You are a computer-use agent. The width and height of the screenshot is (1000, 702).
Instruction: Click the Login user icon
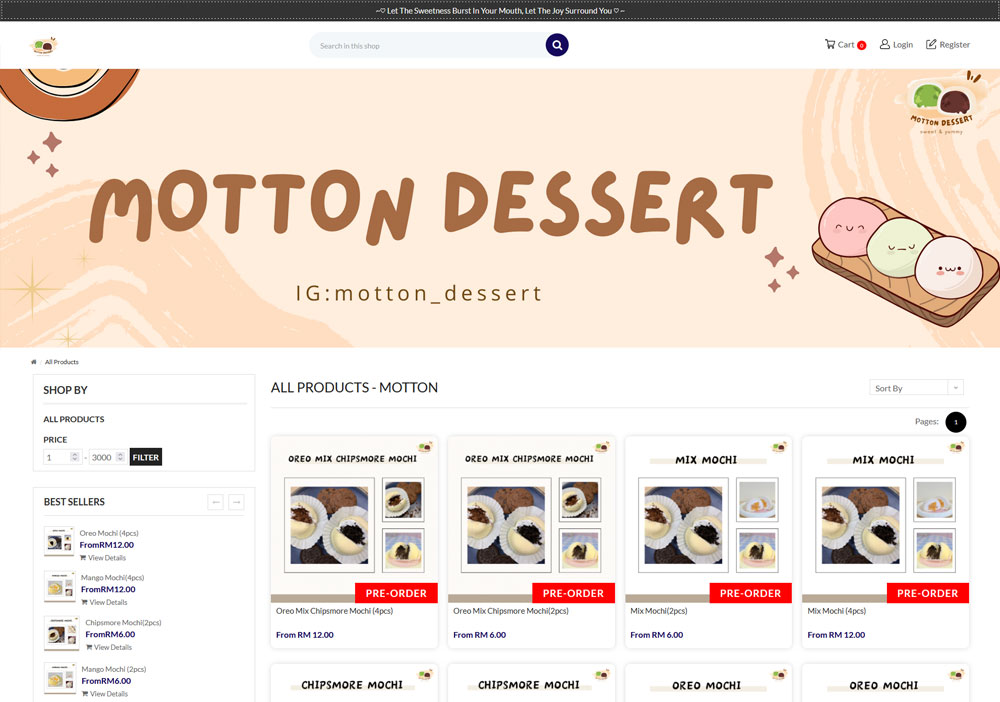(x=885, y=44)
